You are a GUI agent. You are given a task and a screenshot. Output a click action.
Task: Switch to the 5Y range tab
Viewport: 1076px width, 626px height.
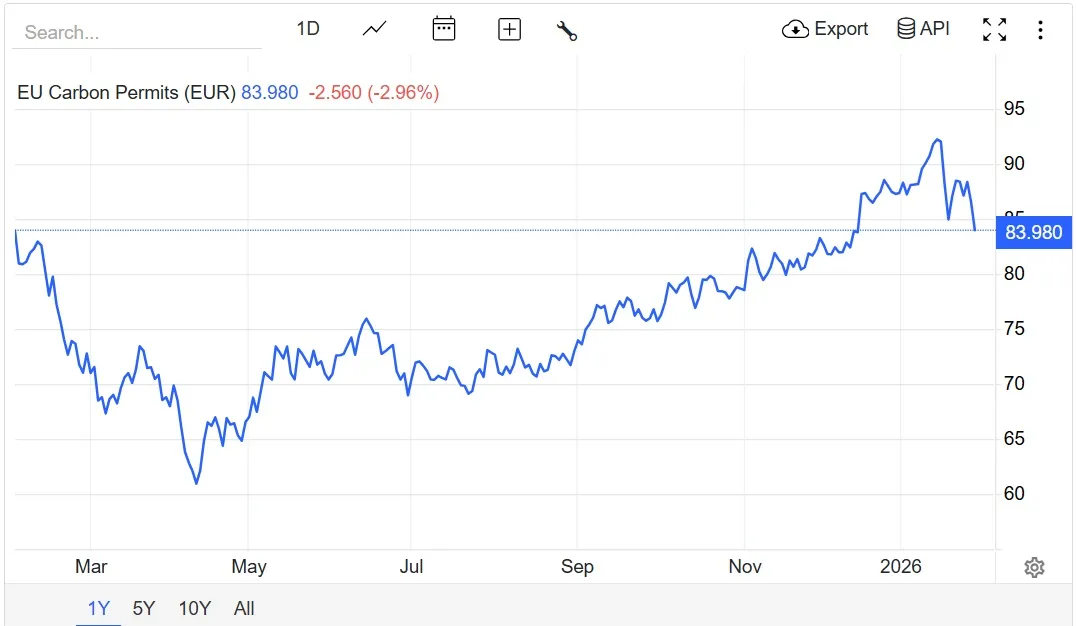click(142, 608)
